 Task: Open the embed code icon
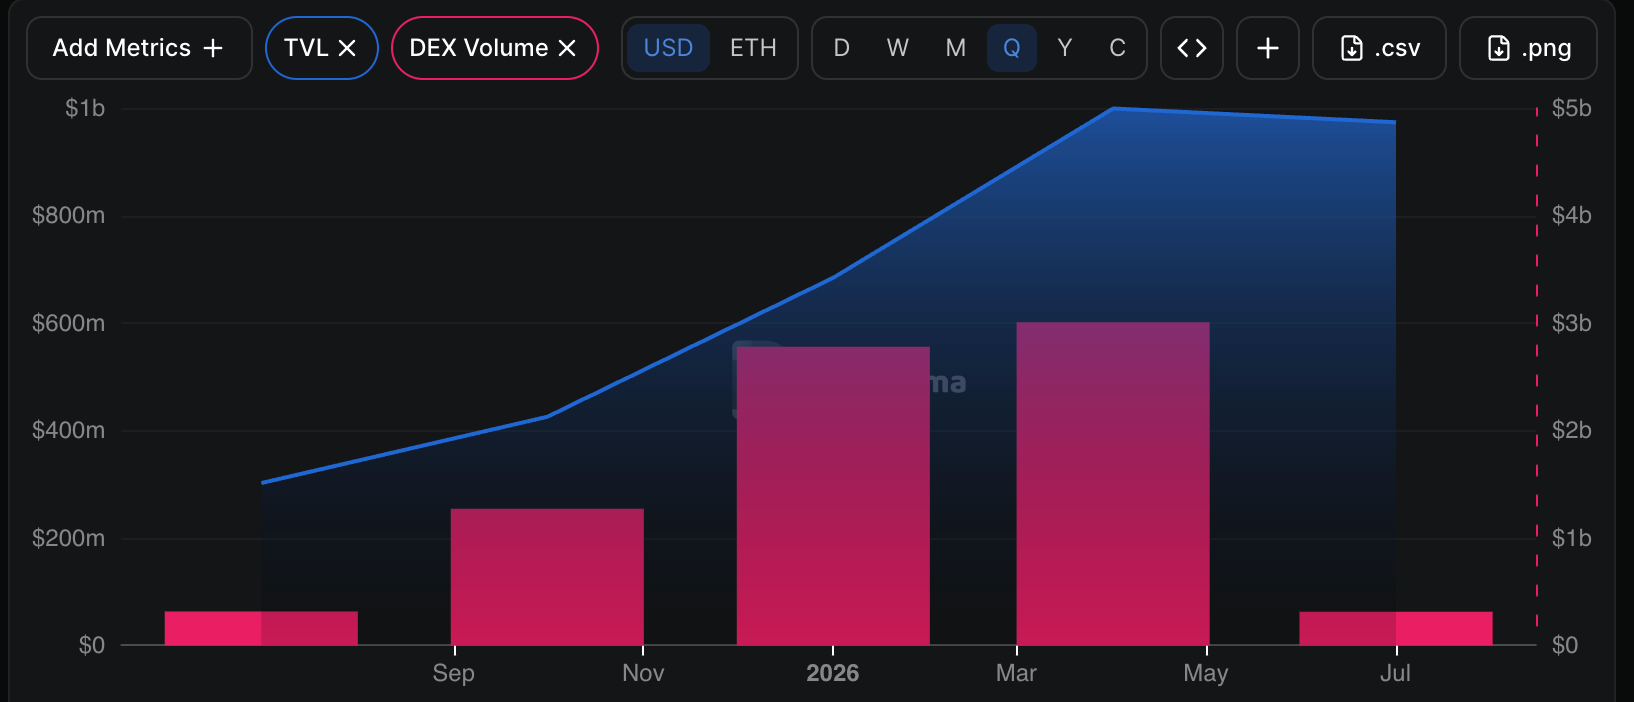pos(1192,48)
